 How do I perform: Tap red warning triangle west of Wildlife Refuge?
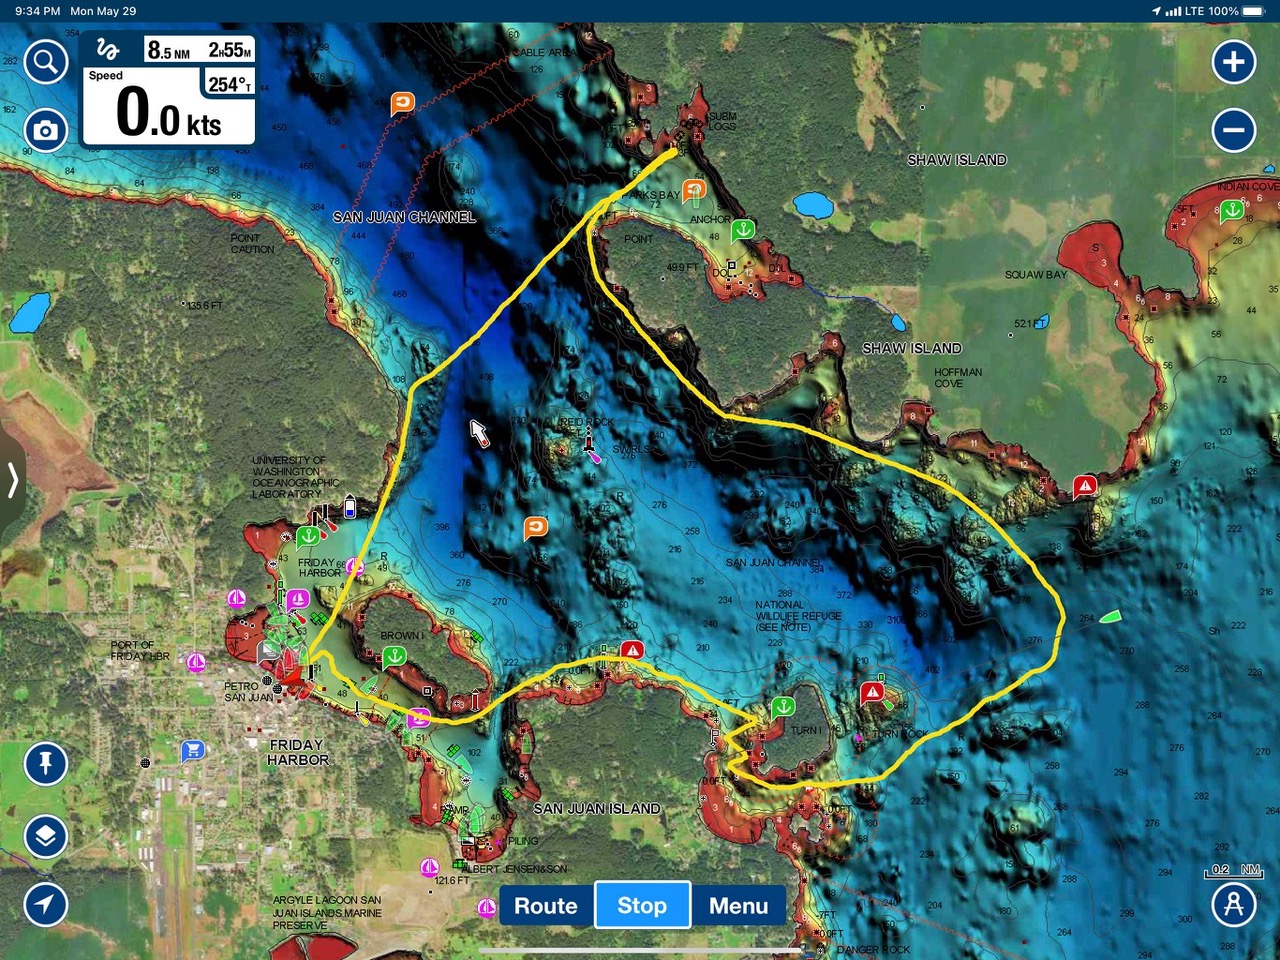(x=631, y=651)
